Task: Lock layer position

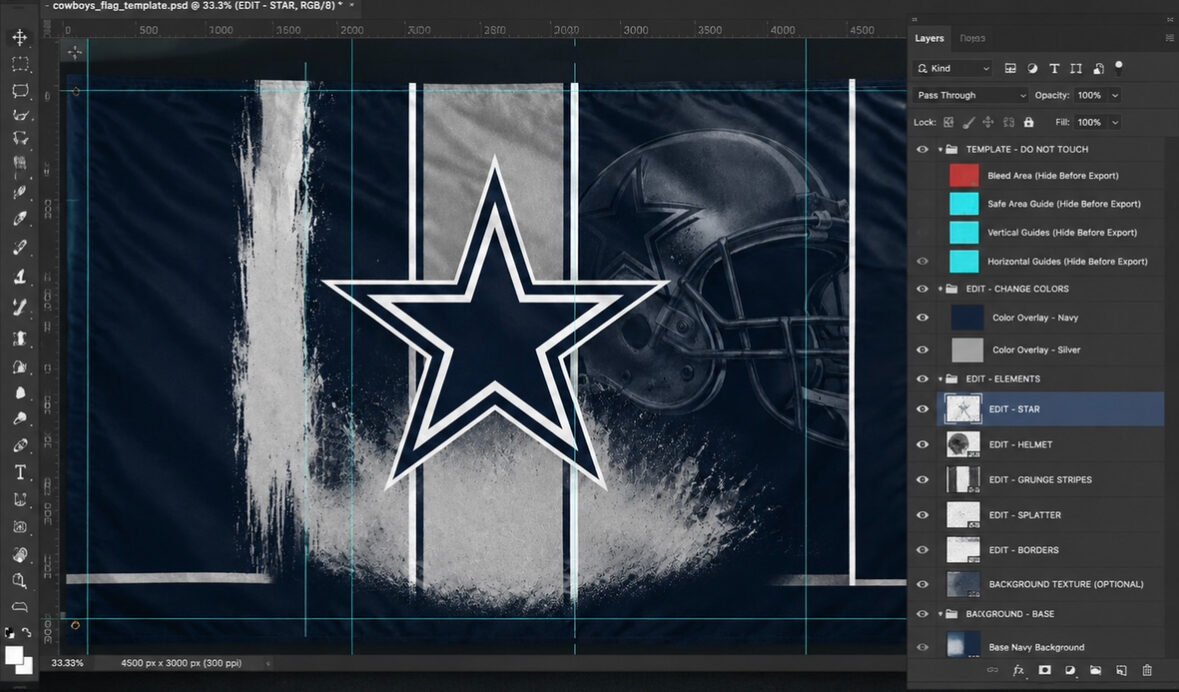Action: (x=988, y=122)
